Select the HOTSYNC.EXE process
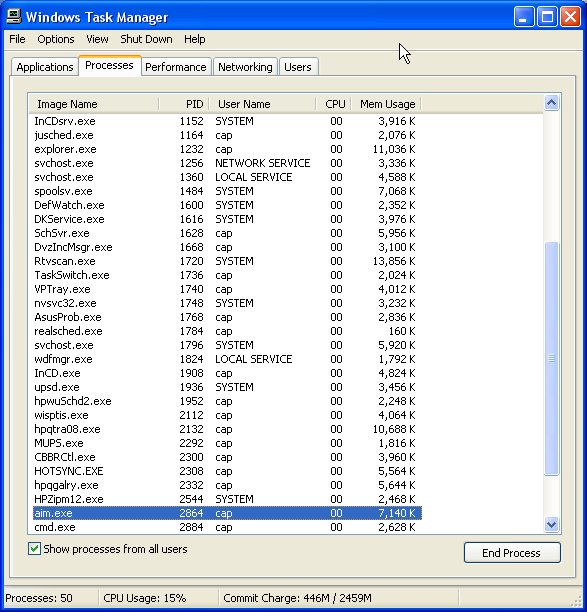 coord(227,471)
